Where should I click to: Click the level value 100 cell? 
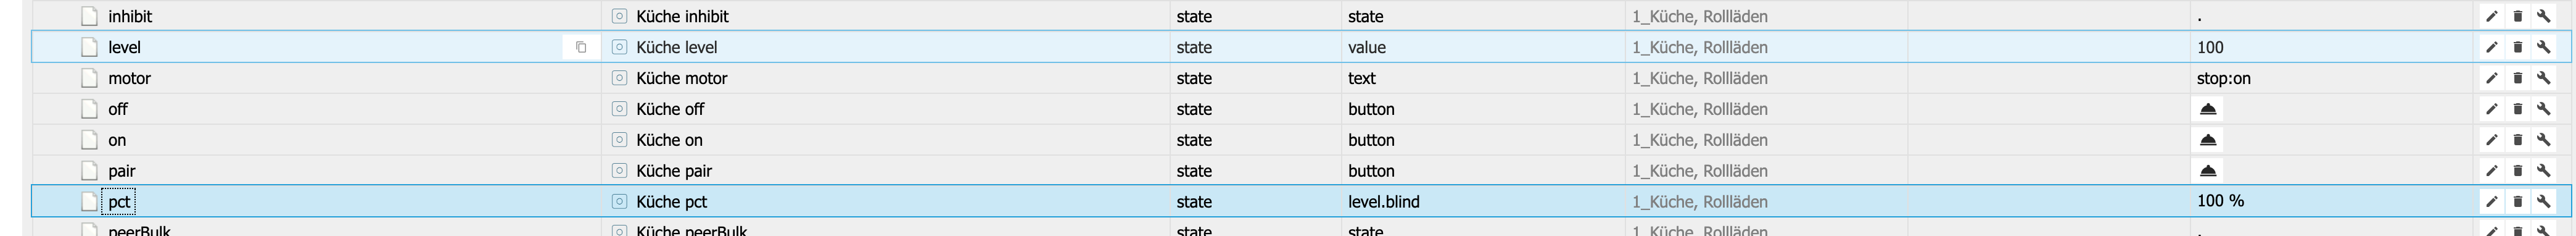pos(2210,47)
